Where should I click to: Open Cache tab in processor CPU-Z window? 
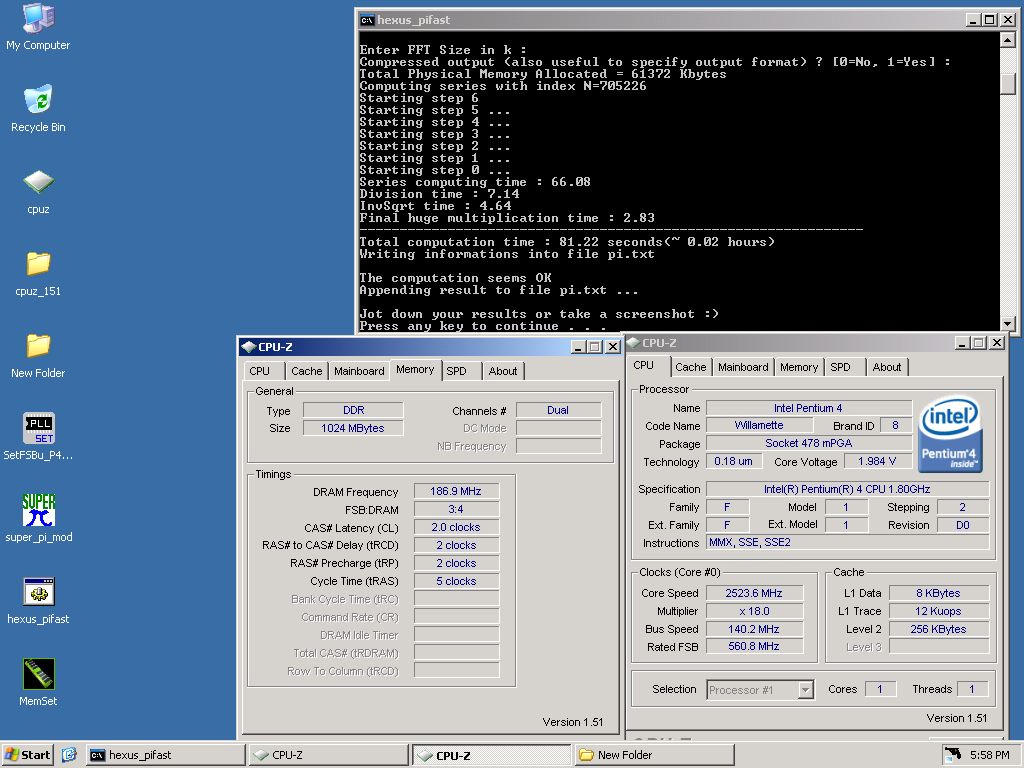click(691, 367)
